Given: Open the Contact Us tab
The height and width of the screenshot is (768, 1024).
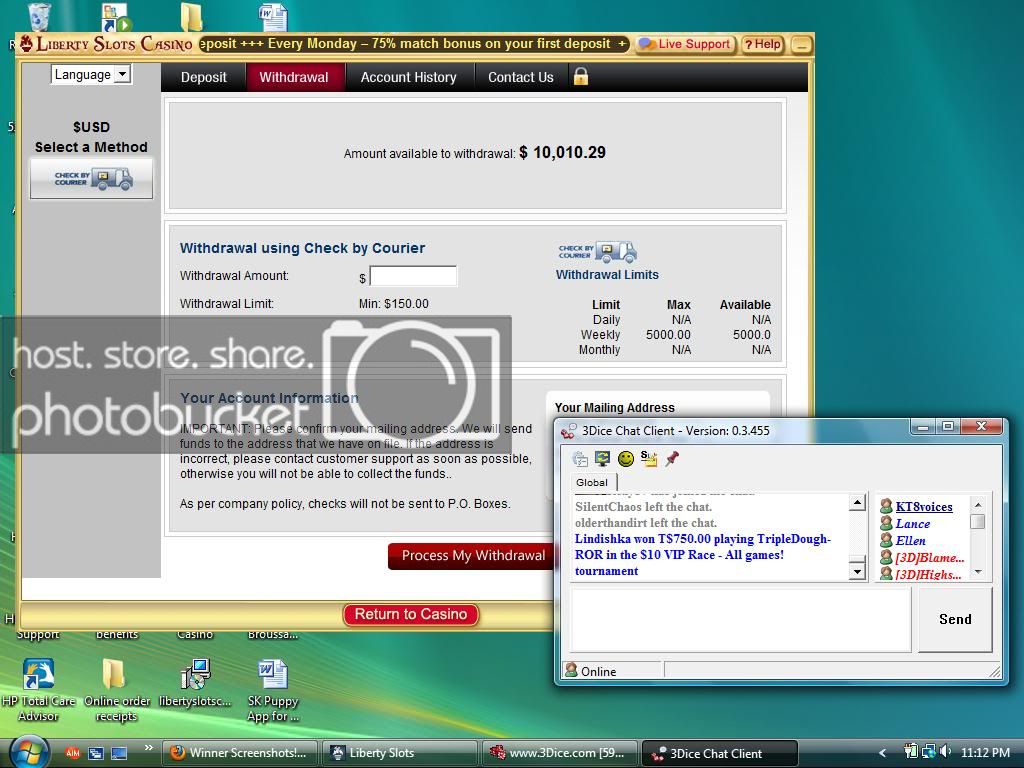Looking at the screenshot, I should pyautogui.click(x=520, y=77).
